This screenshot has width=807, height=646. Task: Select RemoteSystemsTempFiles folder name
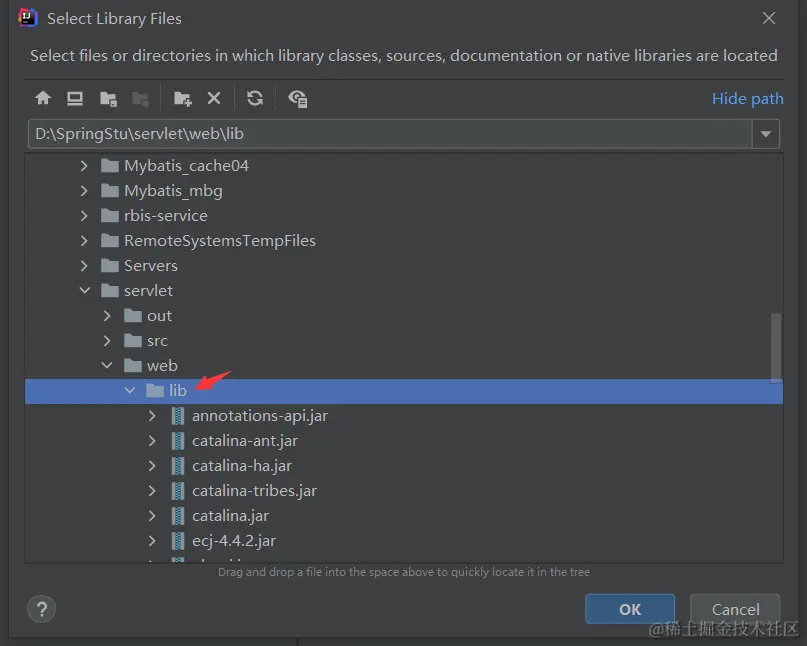[220, 241]
